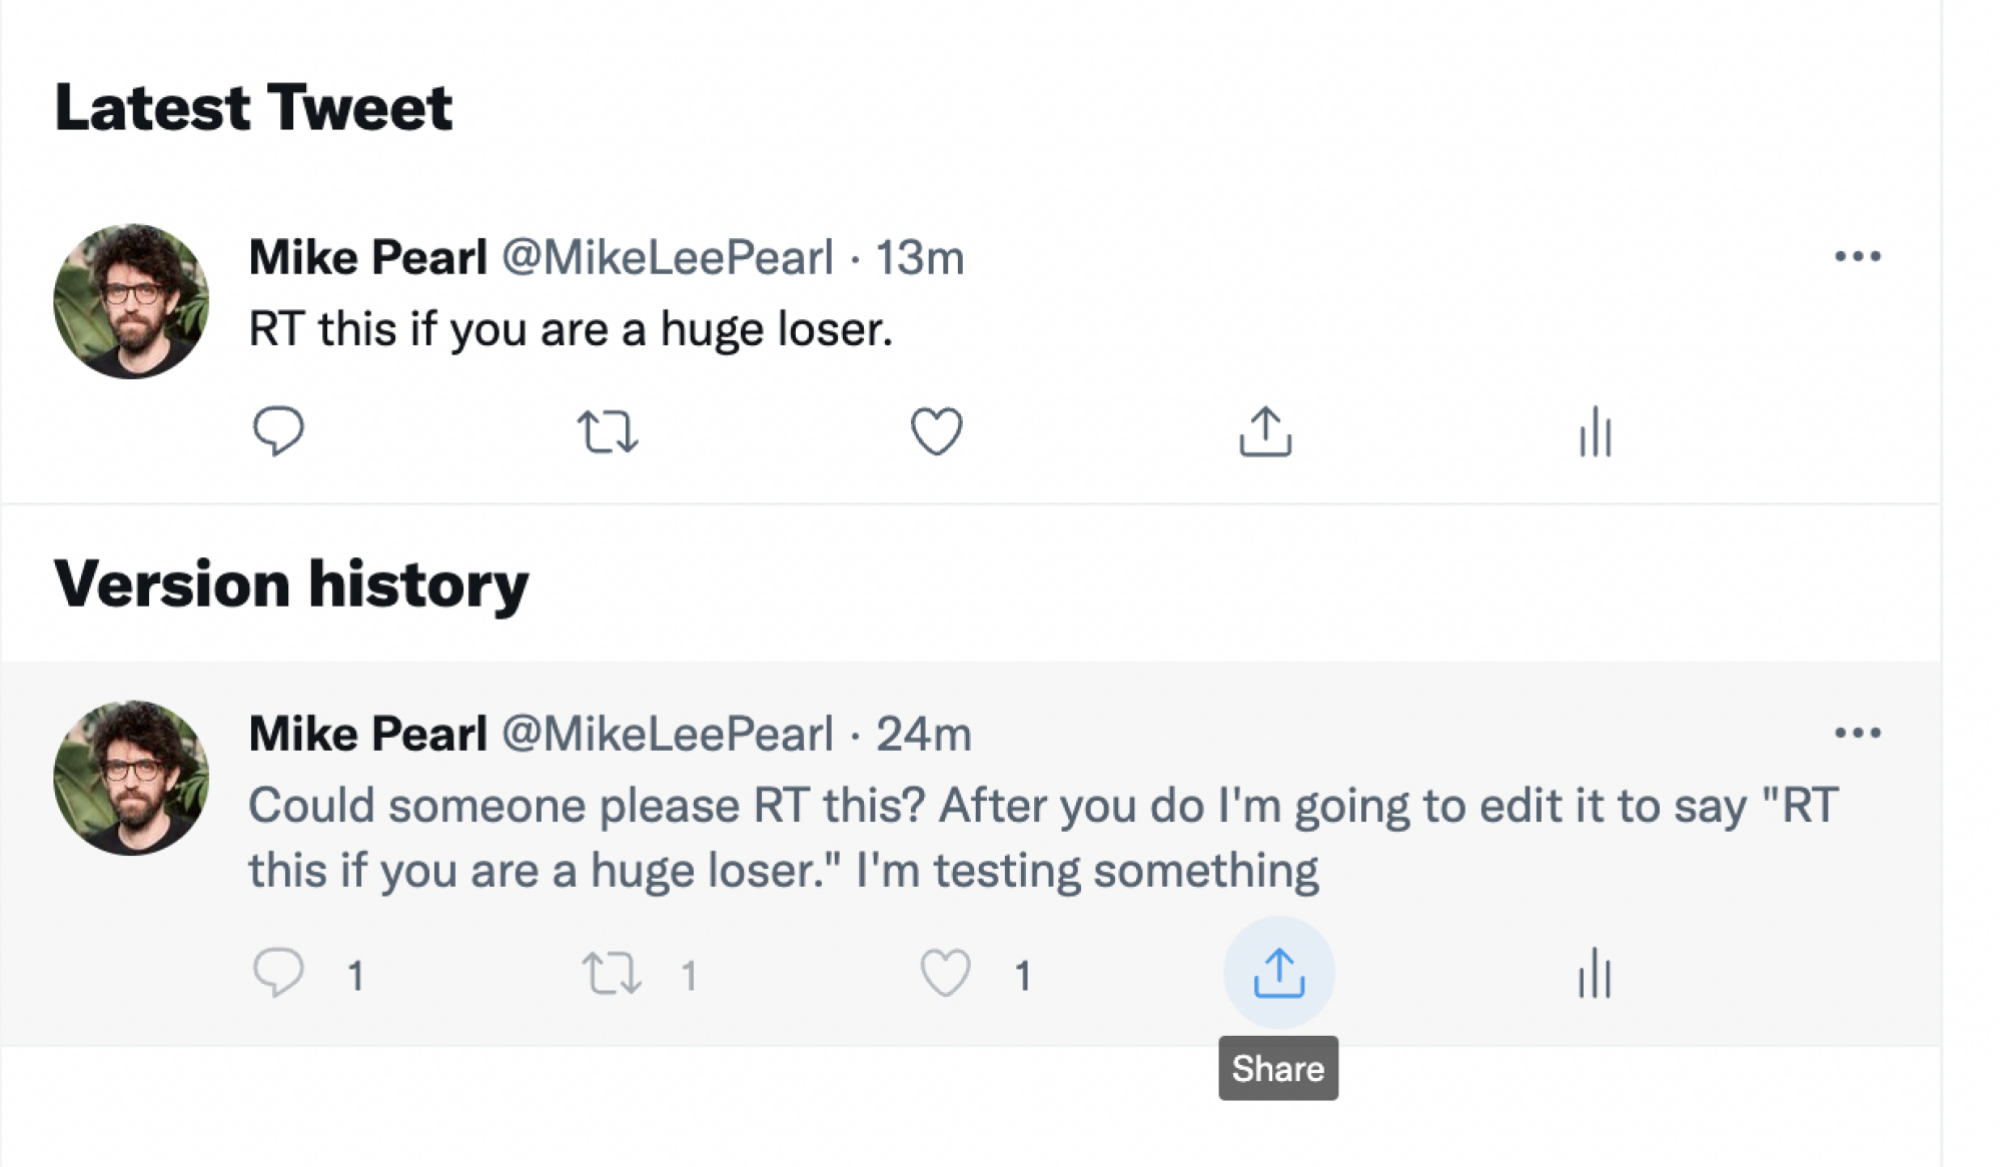2000x1167 pixels.
Task: Click the analytics bar chart icon on version history tweet
Action: tap(1596, 972)
